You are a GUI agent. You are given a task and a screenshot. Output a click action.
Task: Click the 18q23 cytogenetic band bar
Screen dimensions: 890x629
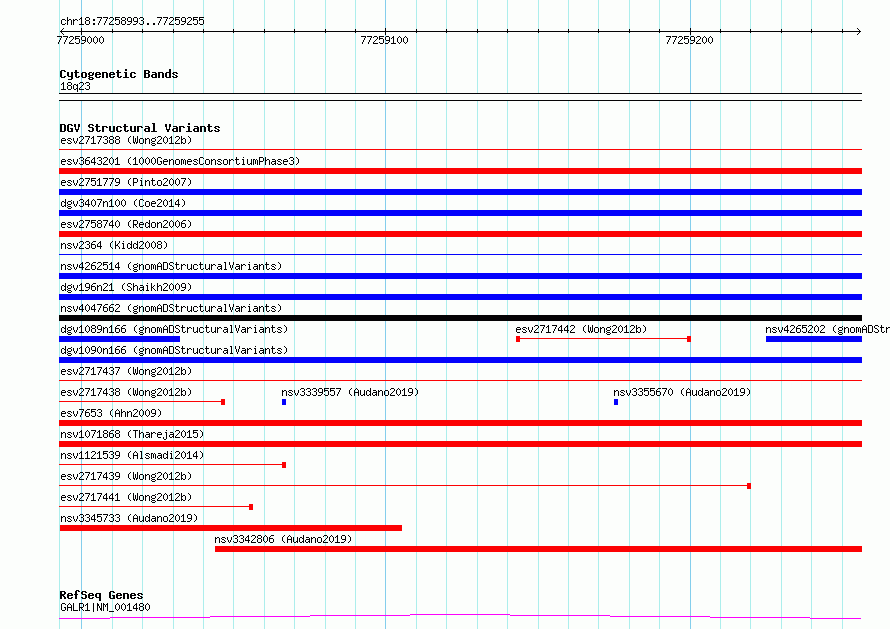pyautogui.click(x=460, y=97)
